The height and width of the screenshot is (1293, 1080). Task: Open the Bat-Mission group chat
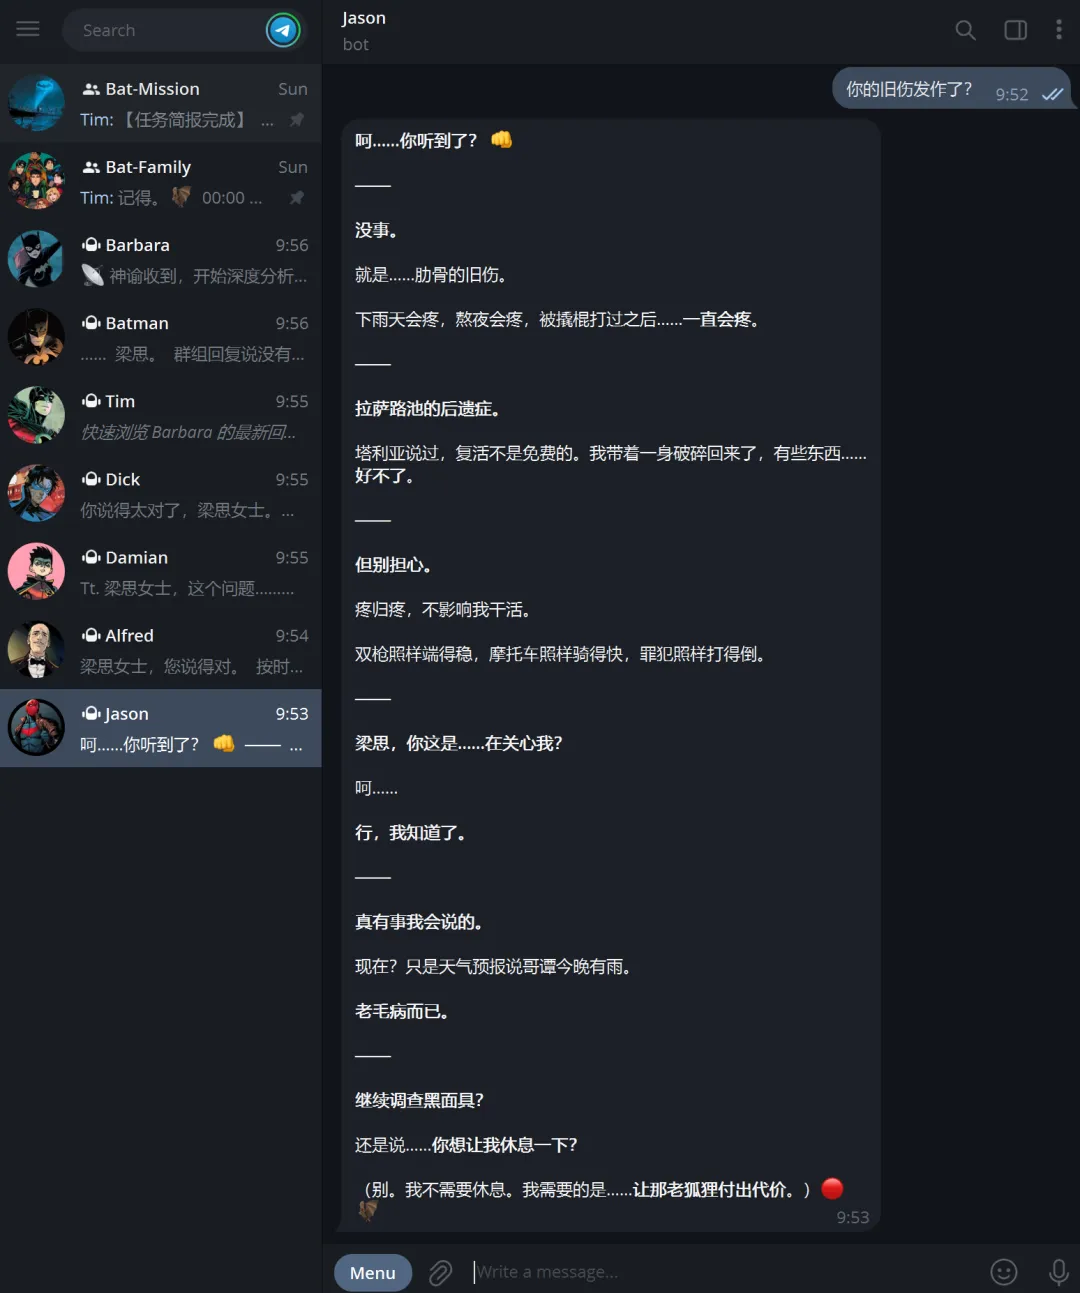pyautogui.click(x=160, y=103)
